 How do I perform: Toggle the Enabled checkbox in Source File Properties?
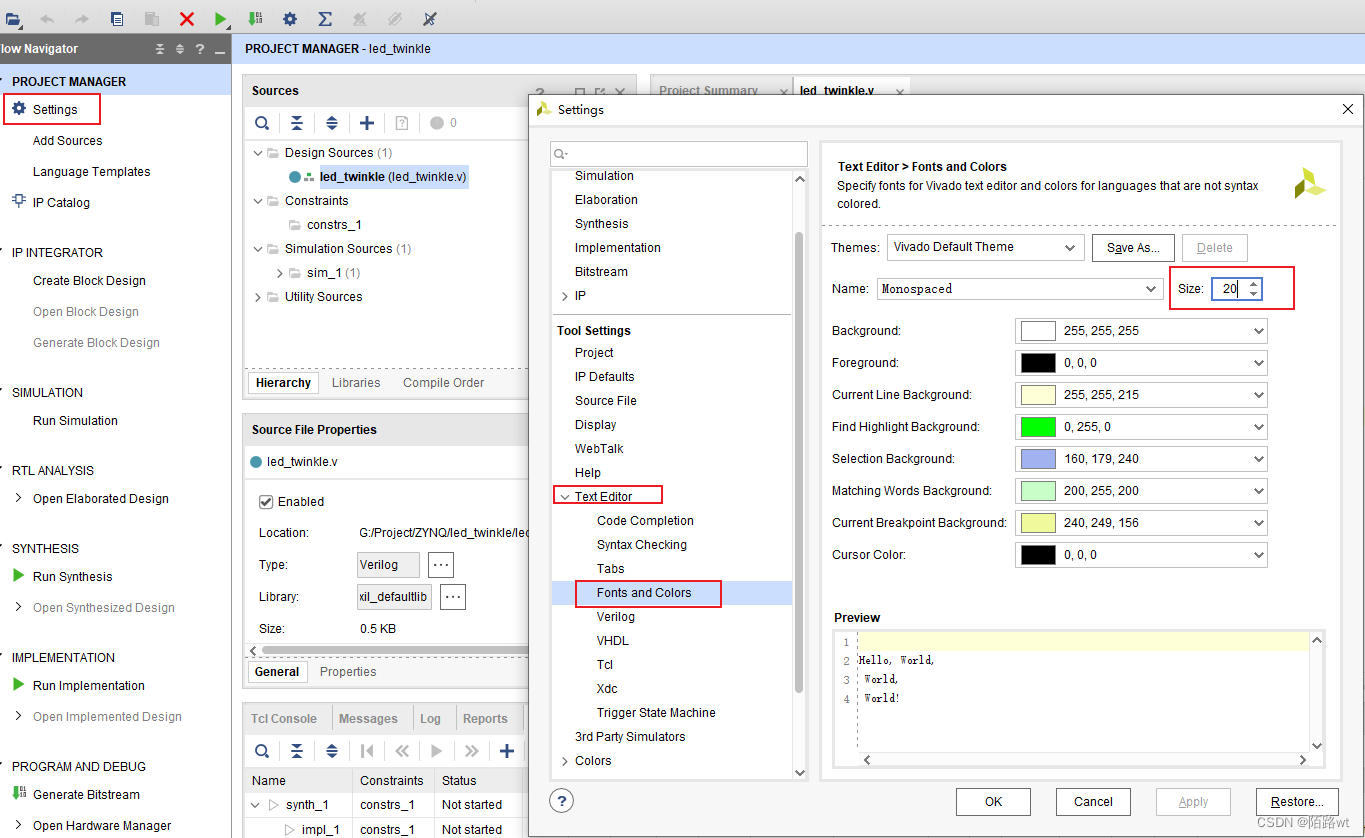point(266,502)
